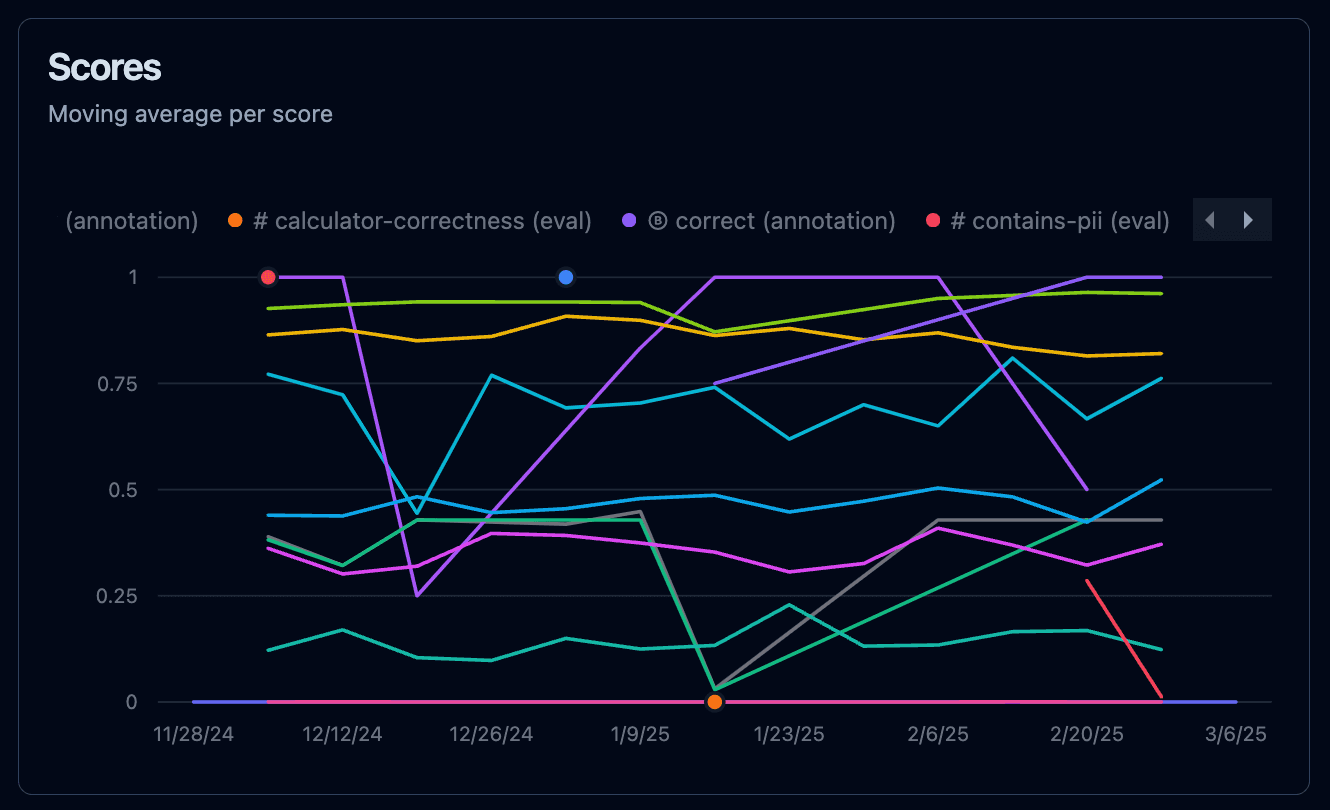1330x810 pixels.
Task: Click the 3/6/25 date axis label
Action: coord(1237,734)
